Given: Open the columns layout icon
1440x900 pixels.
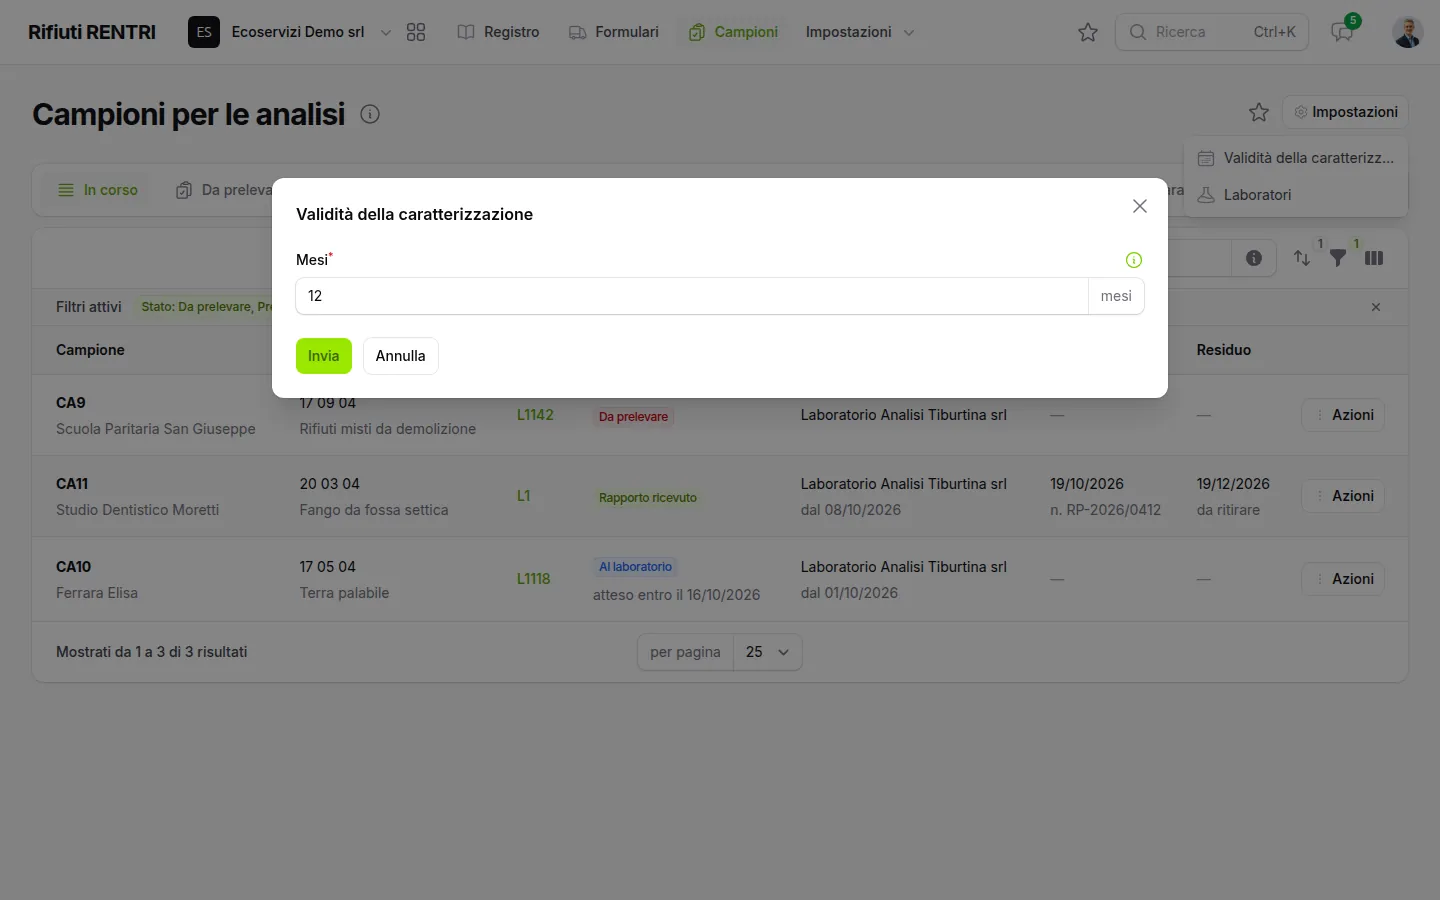Looking at the screenshot, I should point(1374,258).
